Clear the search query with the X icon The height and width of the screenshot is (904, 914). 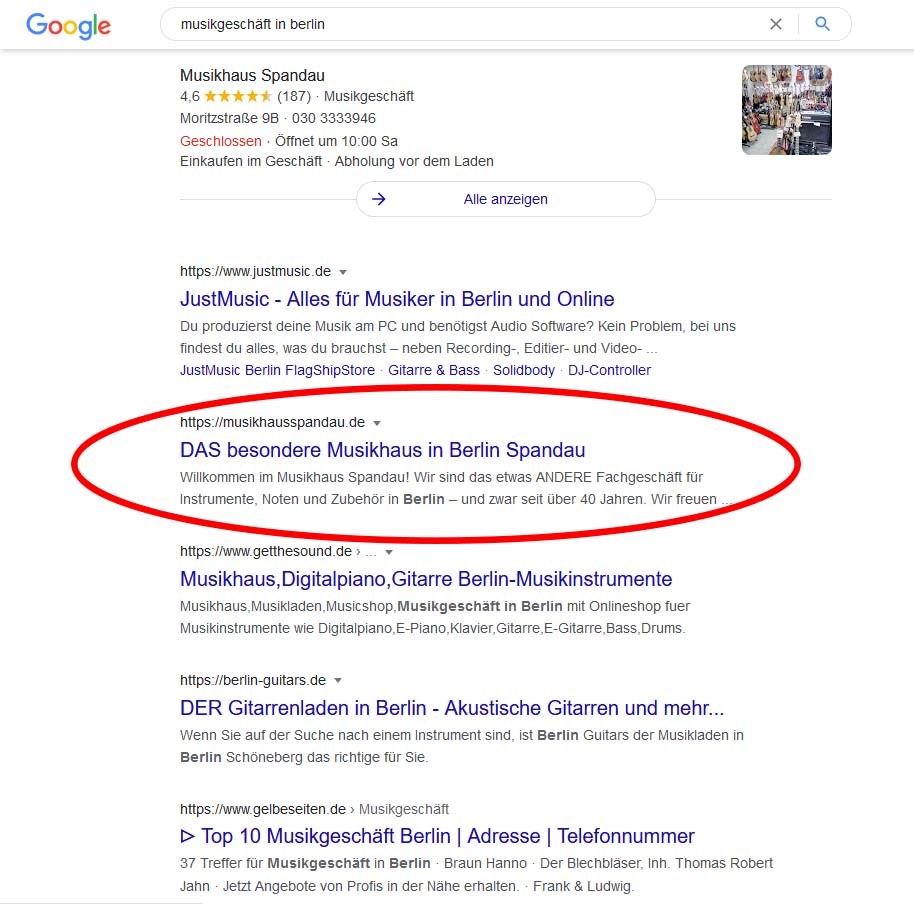click(x=775, y=24)
